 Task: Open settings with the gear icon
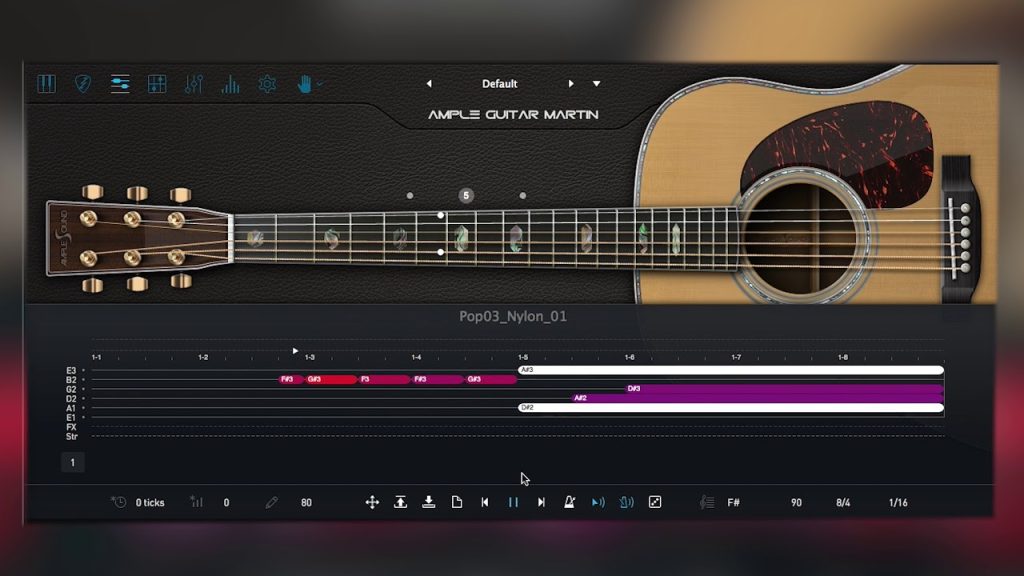point(267,84)
